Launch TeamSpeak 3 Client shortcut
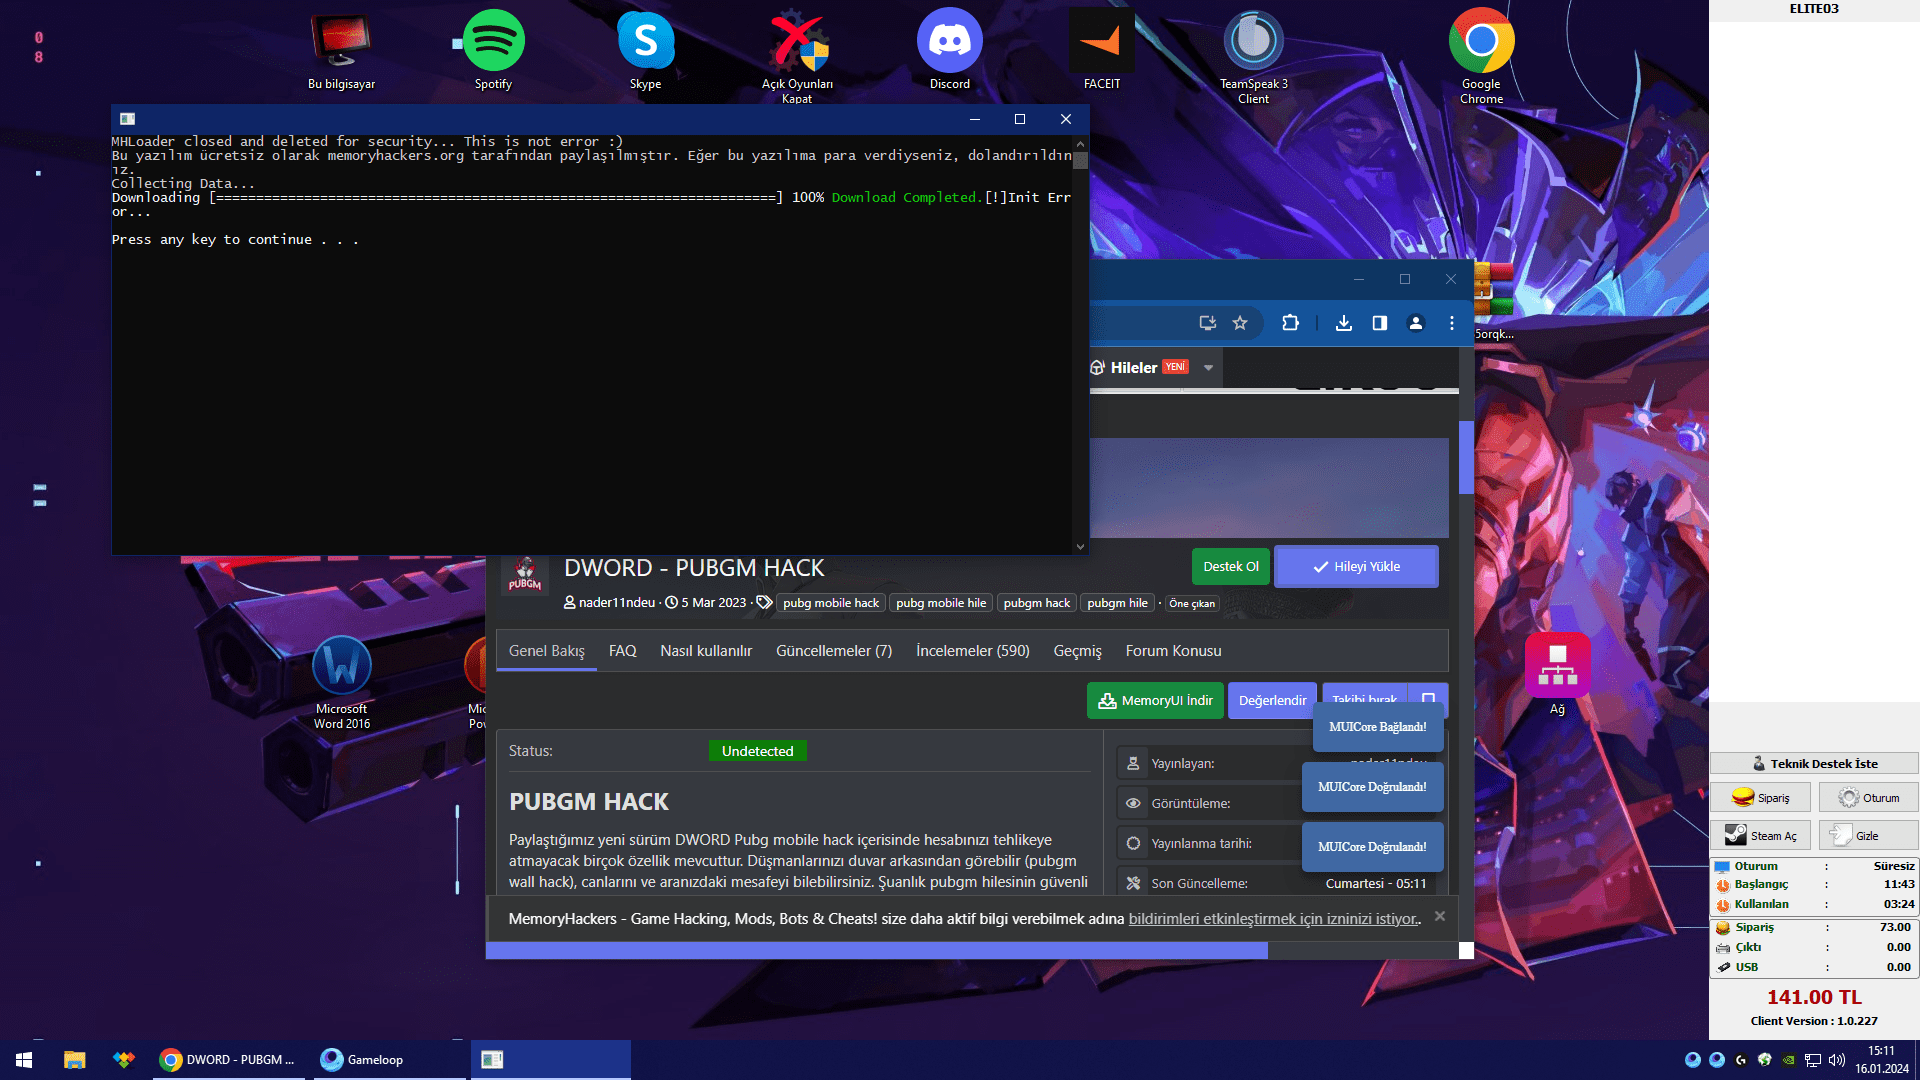The width and height of the screenshot is (1920, 1080). coord(1253,57)
